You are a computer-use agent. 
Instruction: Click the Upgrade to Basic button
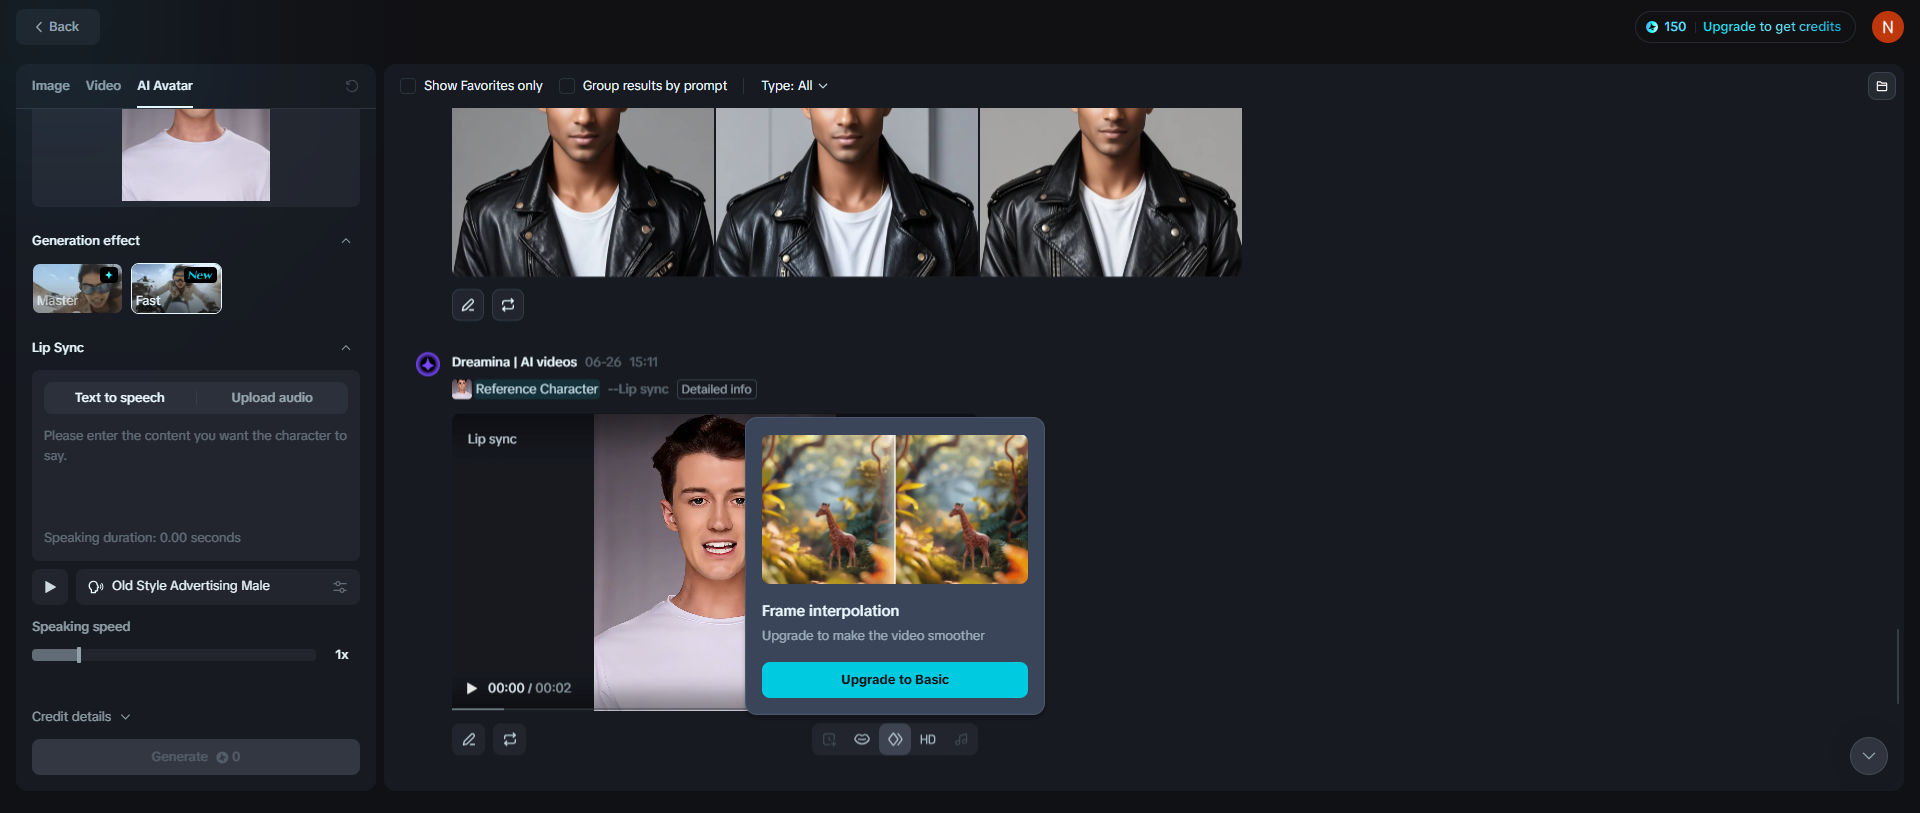[x=895, y=680]
